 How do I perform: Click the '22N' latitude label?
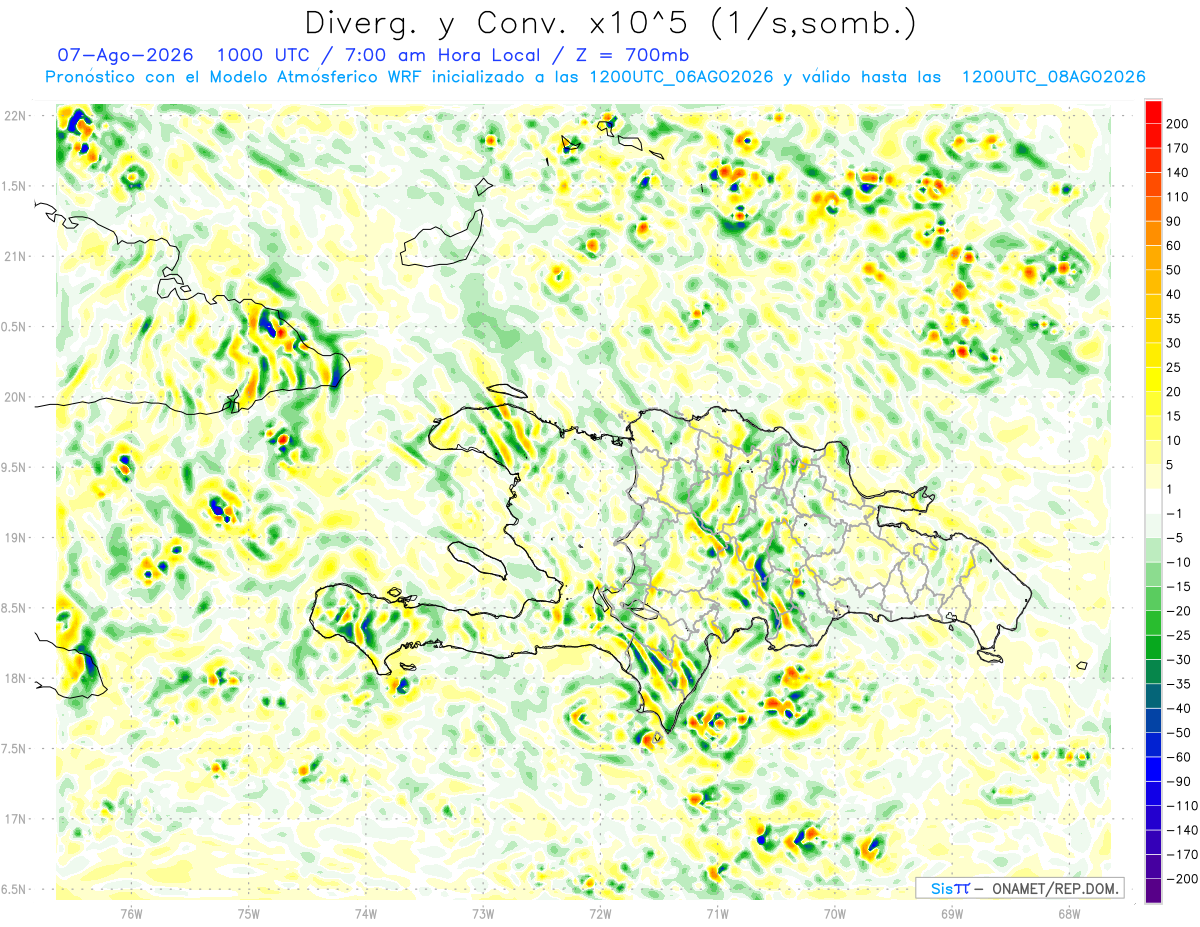(x=15, y=116)
